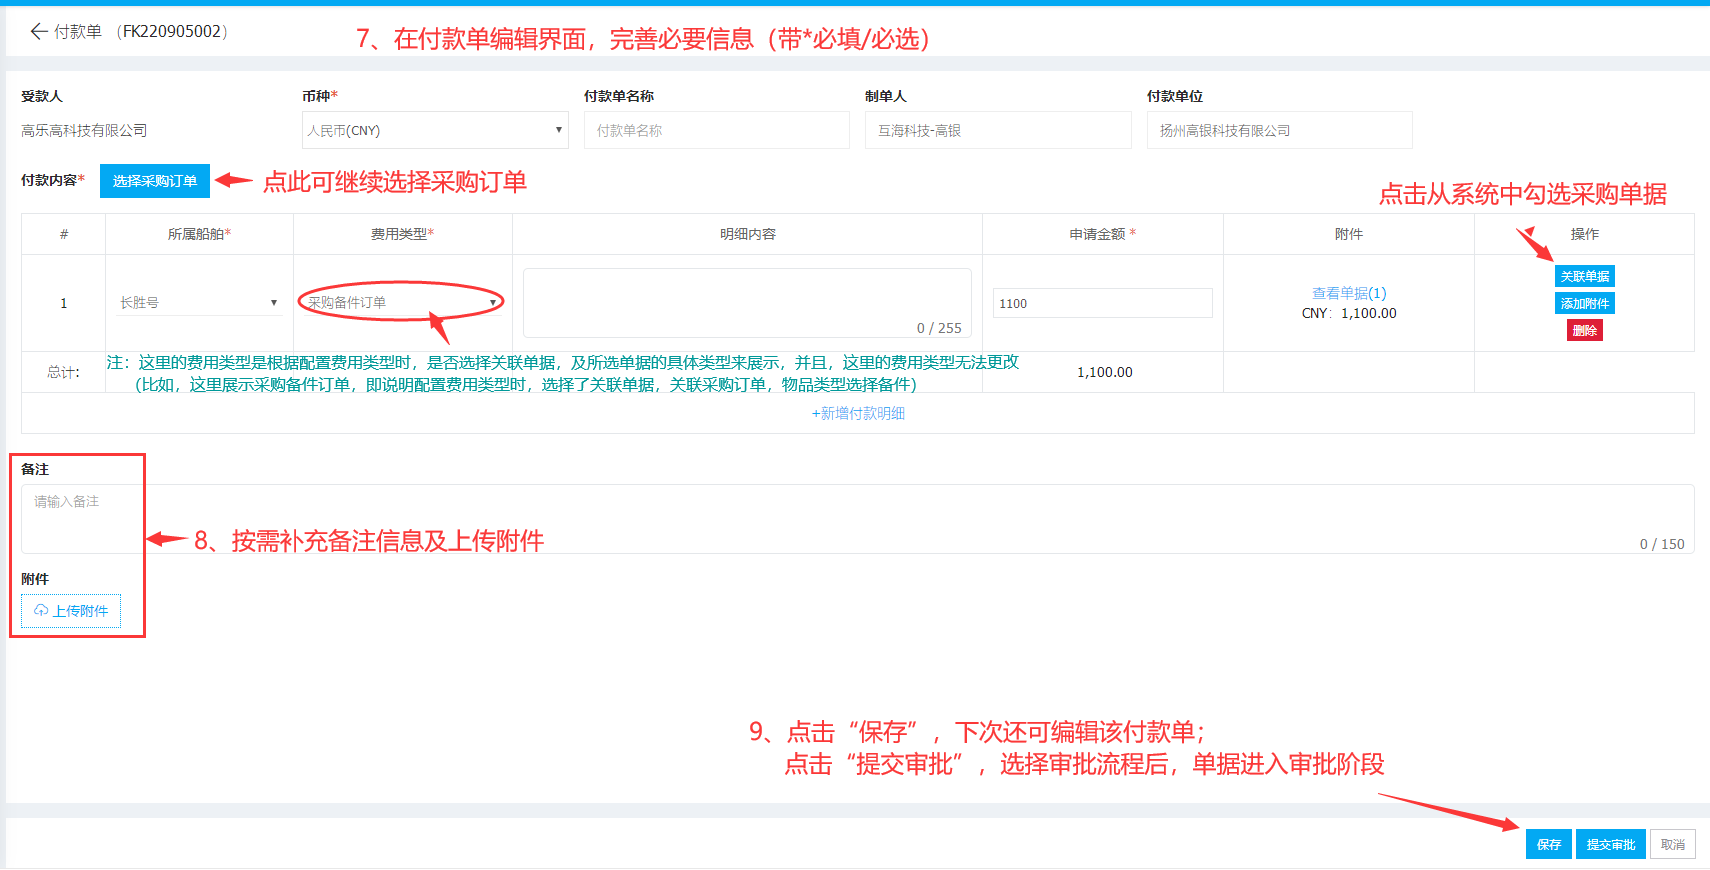The height and width of the screenshot is (870, 1710).
Task: Click the red 删除 button
Action: point(1585,330)
